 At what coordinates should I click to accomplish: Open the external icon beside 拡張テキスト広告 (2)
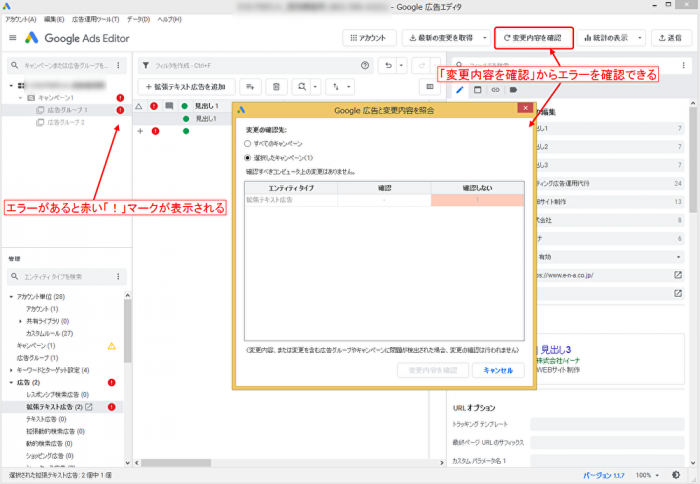tap(89, 407)
